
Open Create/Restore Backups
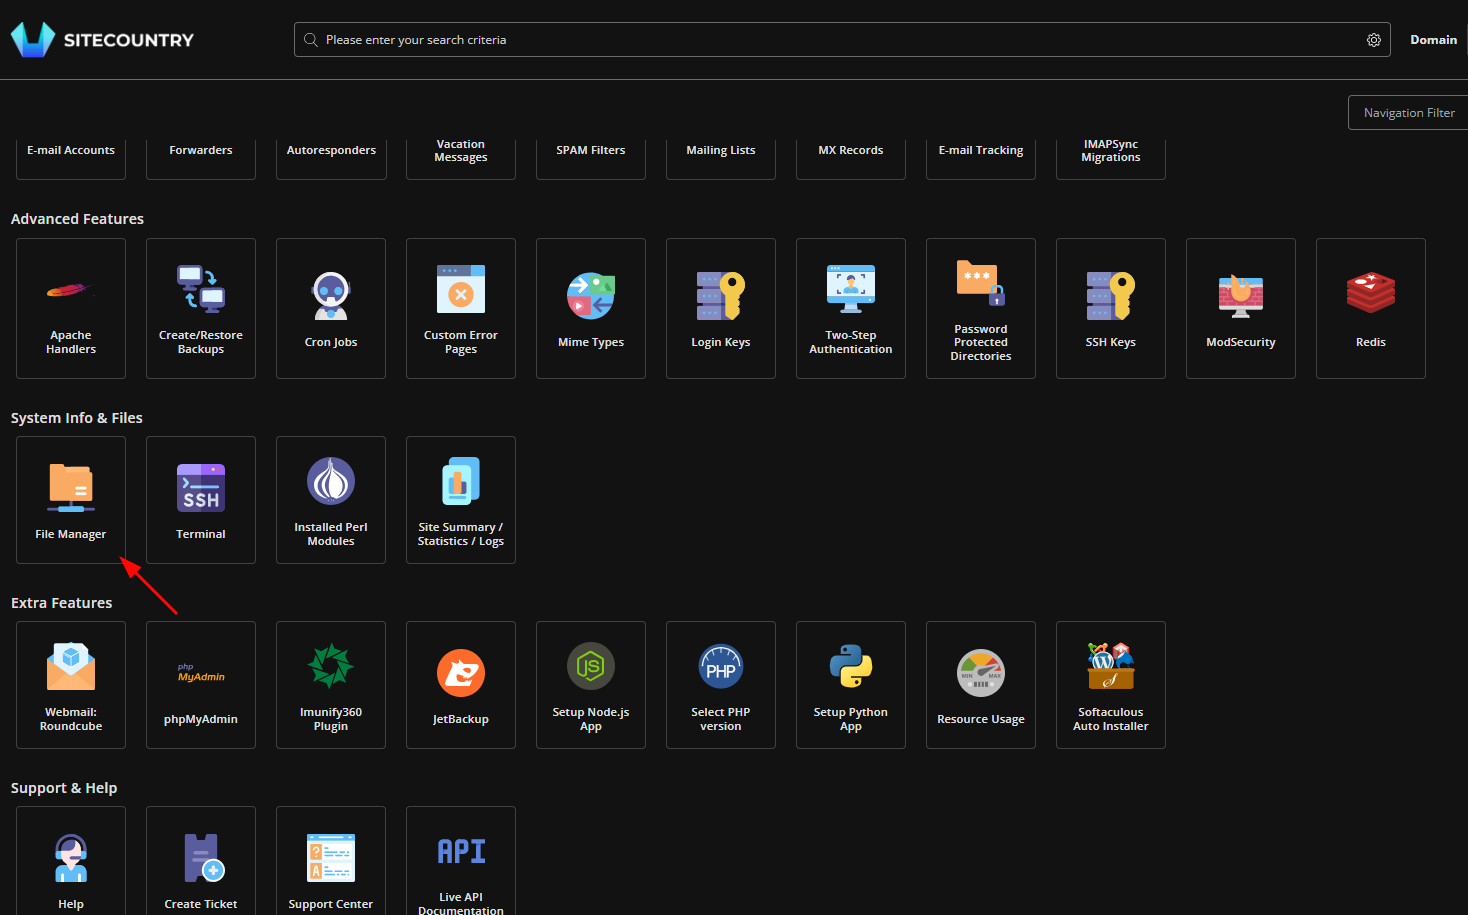point(201,308)
